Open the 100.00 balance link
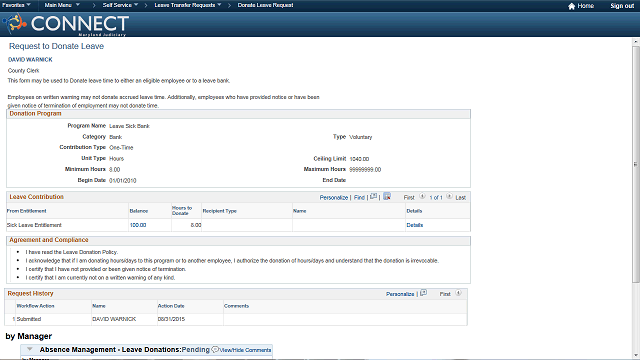The width and height of the screenshot is (640, 360). coord(138,225)
